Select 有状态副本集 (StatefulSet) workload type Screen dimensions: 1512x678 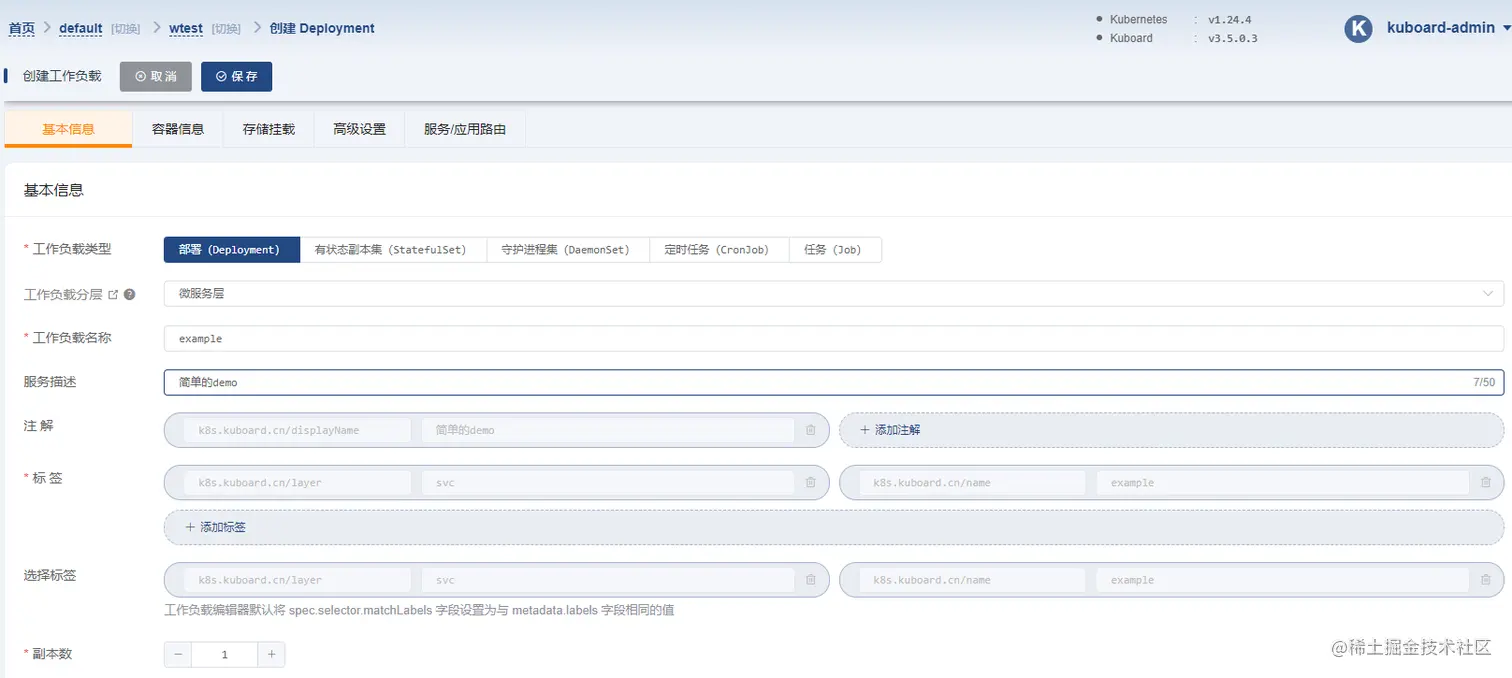(393, 250)
